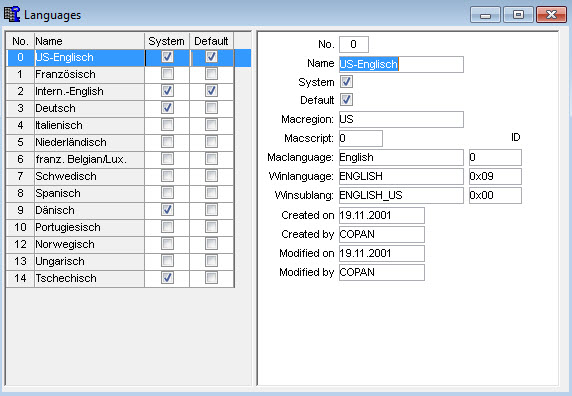Select Deutsch in the language list
This screenshot has height=396, width=572.
point(89,108)
